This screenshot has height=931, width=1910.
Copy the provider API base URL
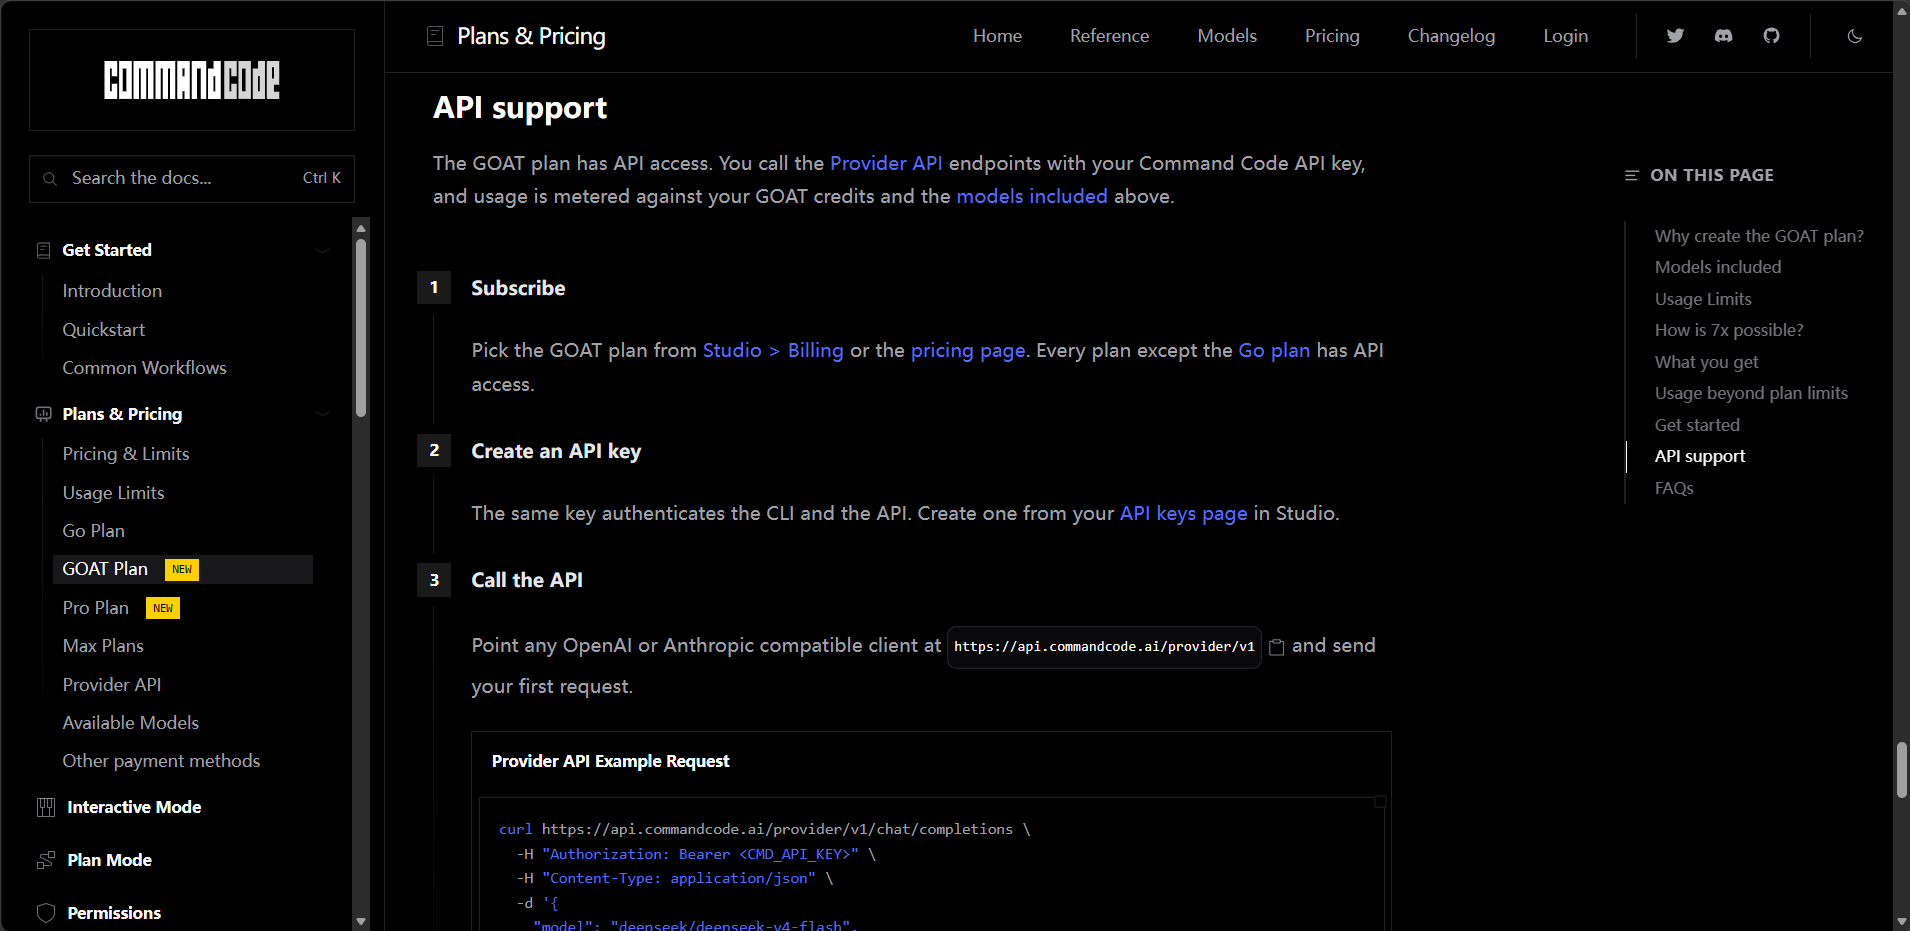(x=1276, y=647)
